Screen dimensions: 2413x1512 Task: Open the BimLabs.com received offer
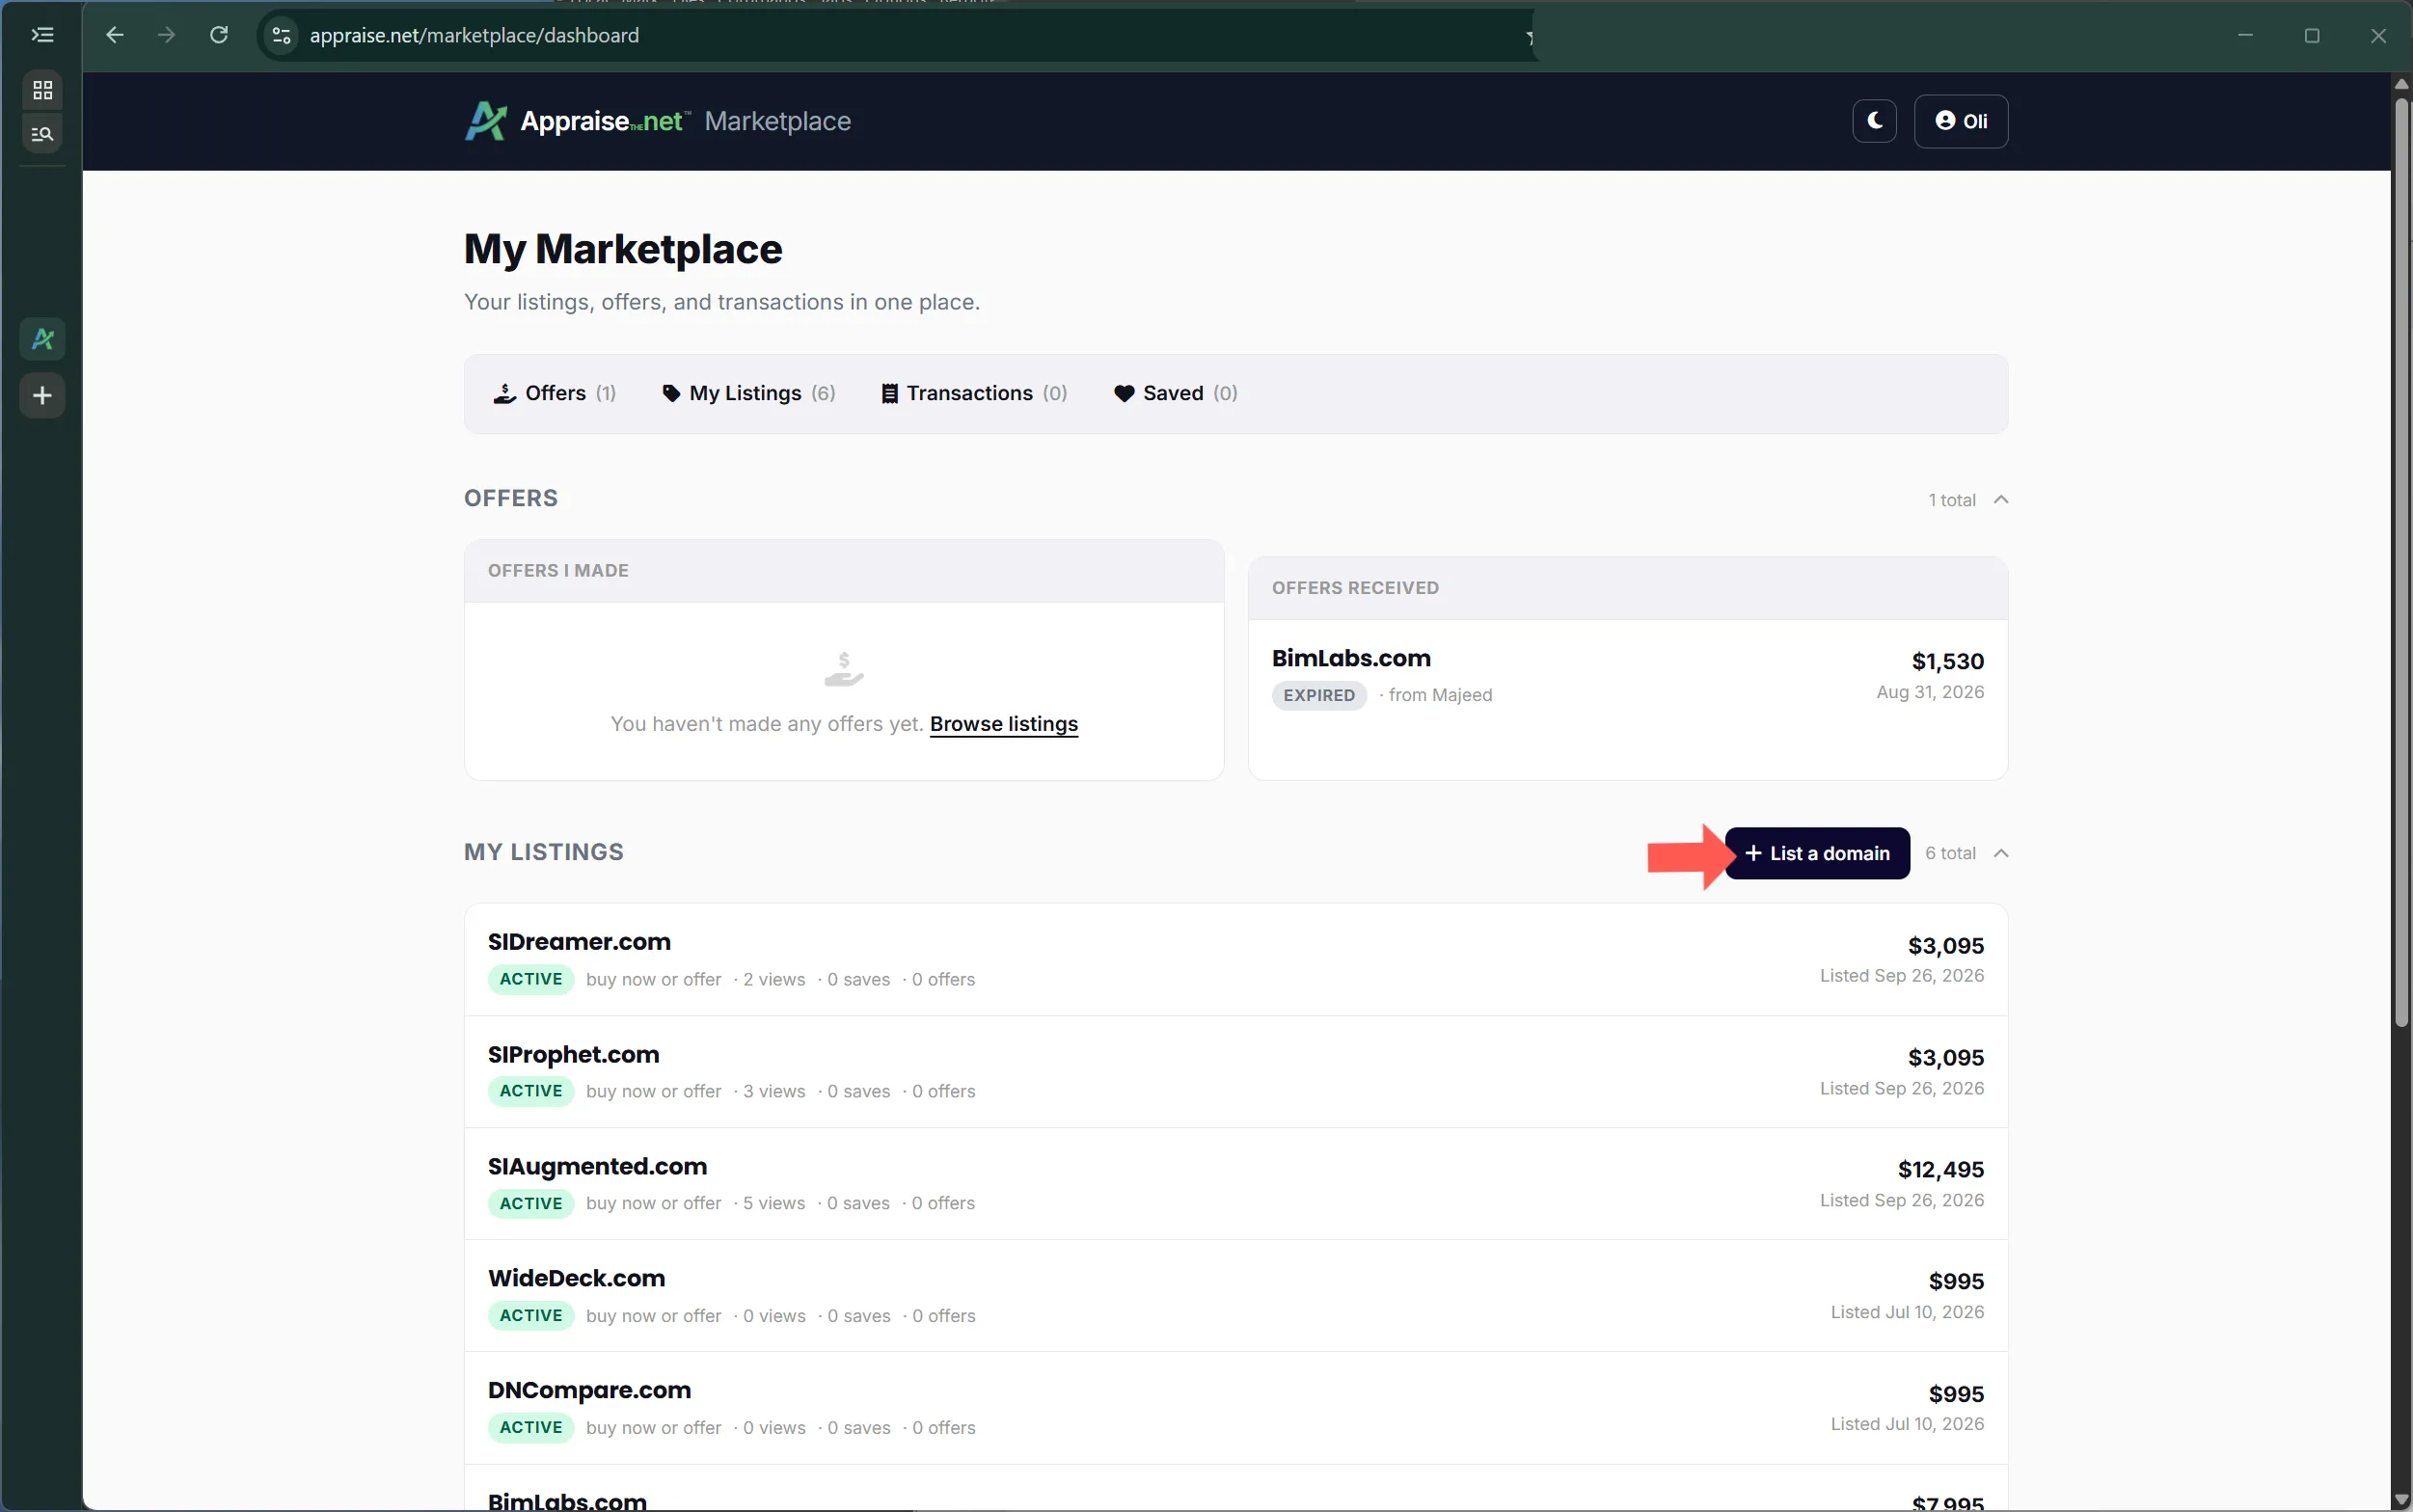(1627, 676)
